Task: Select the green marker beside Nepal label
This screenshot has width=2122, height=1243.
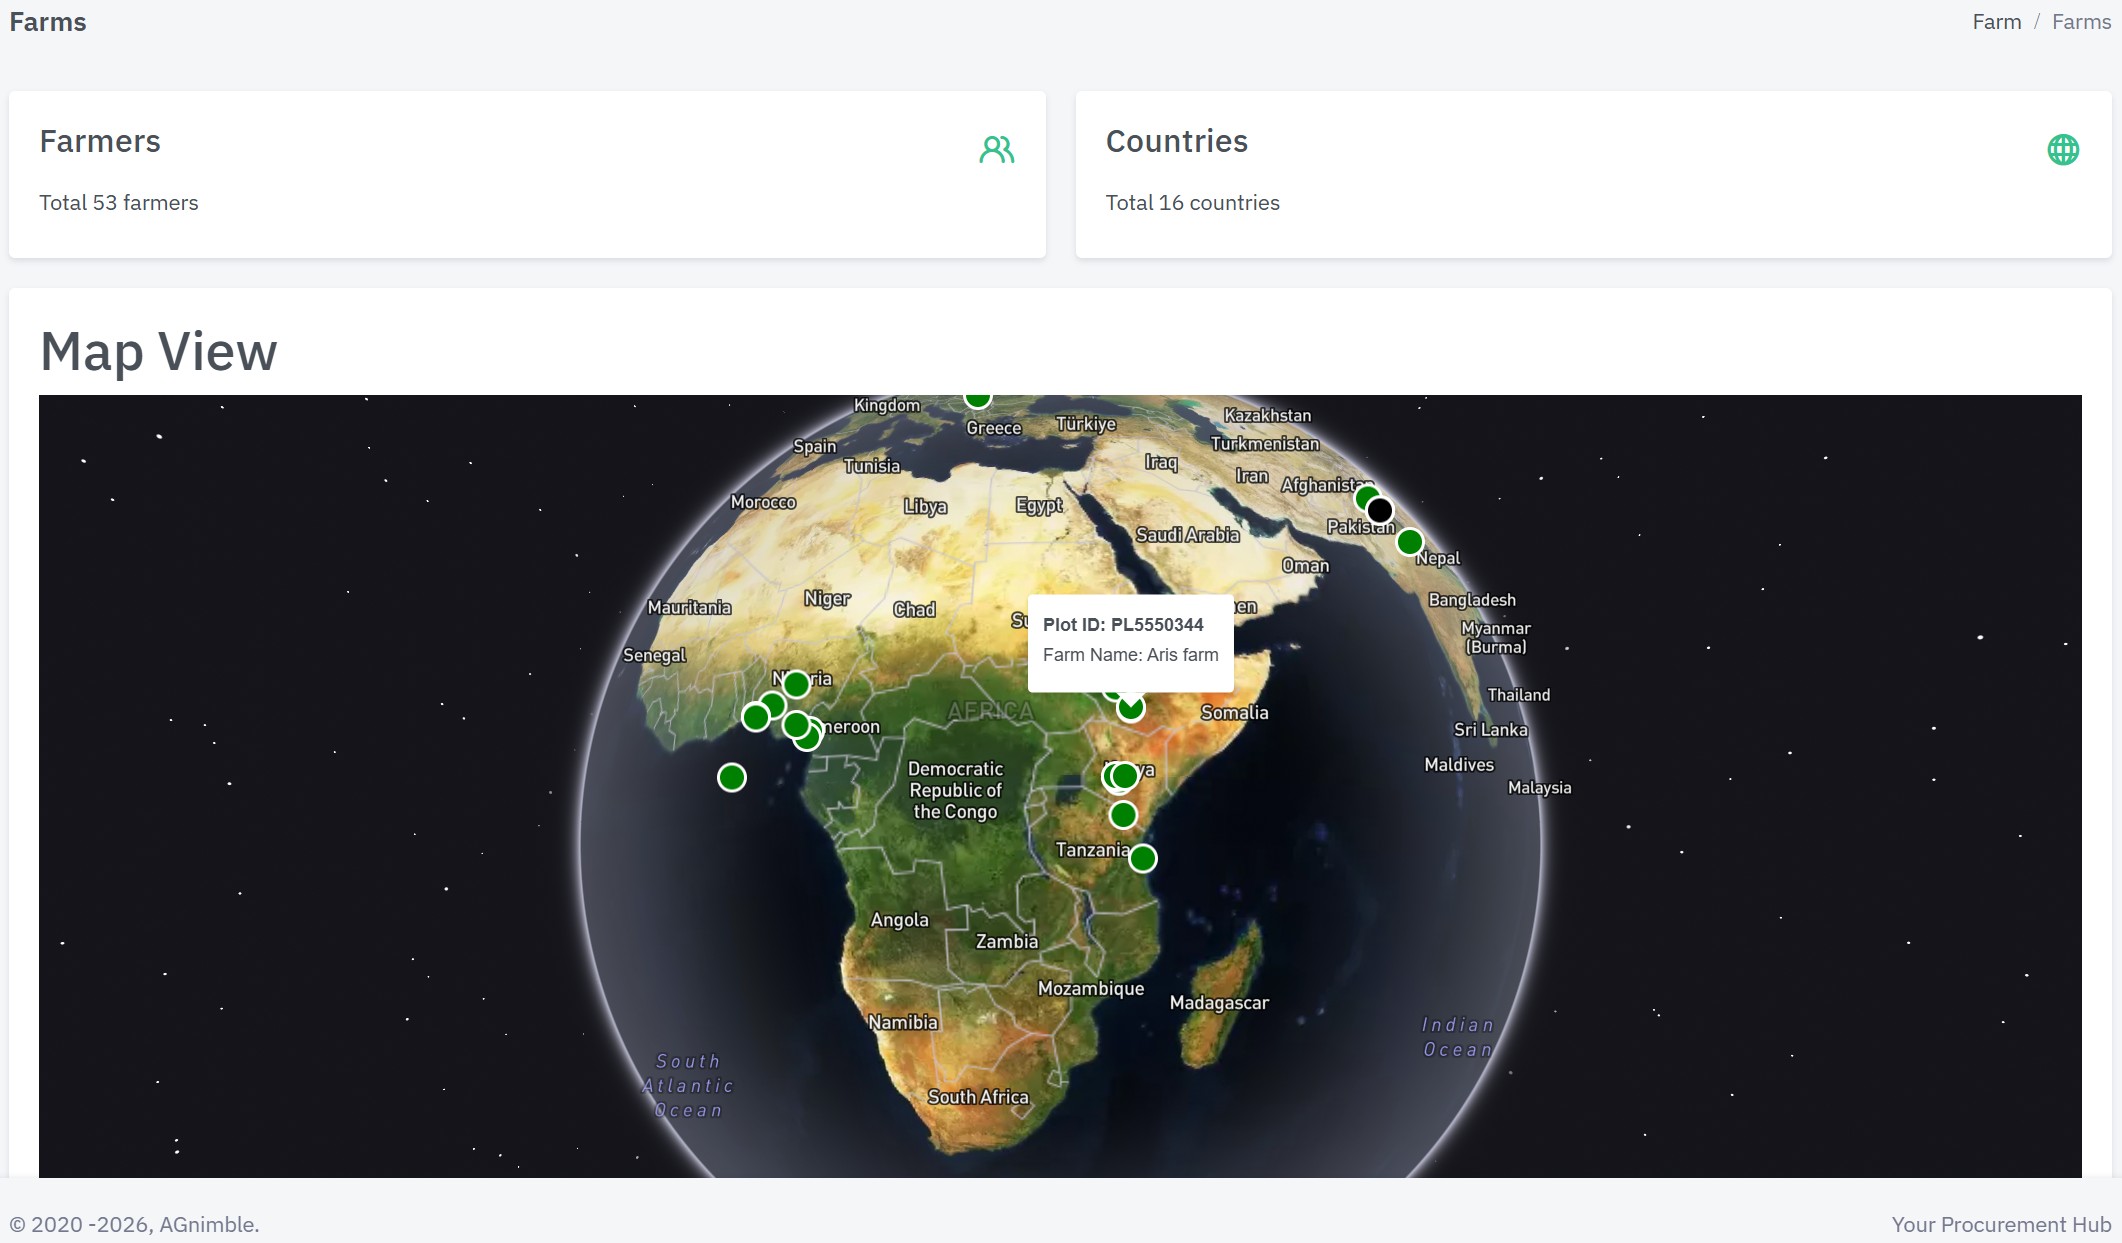Action: 1410,542
